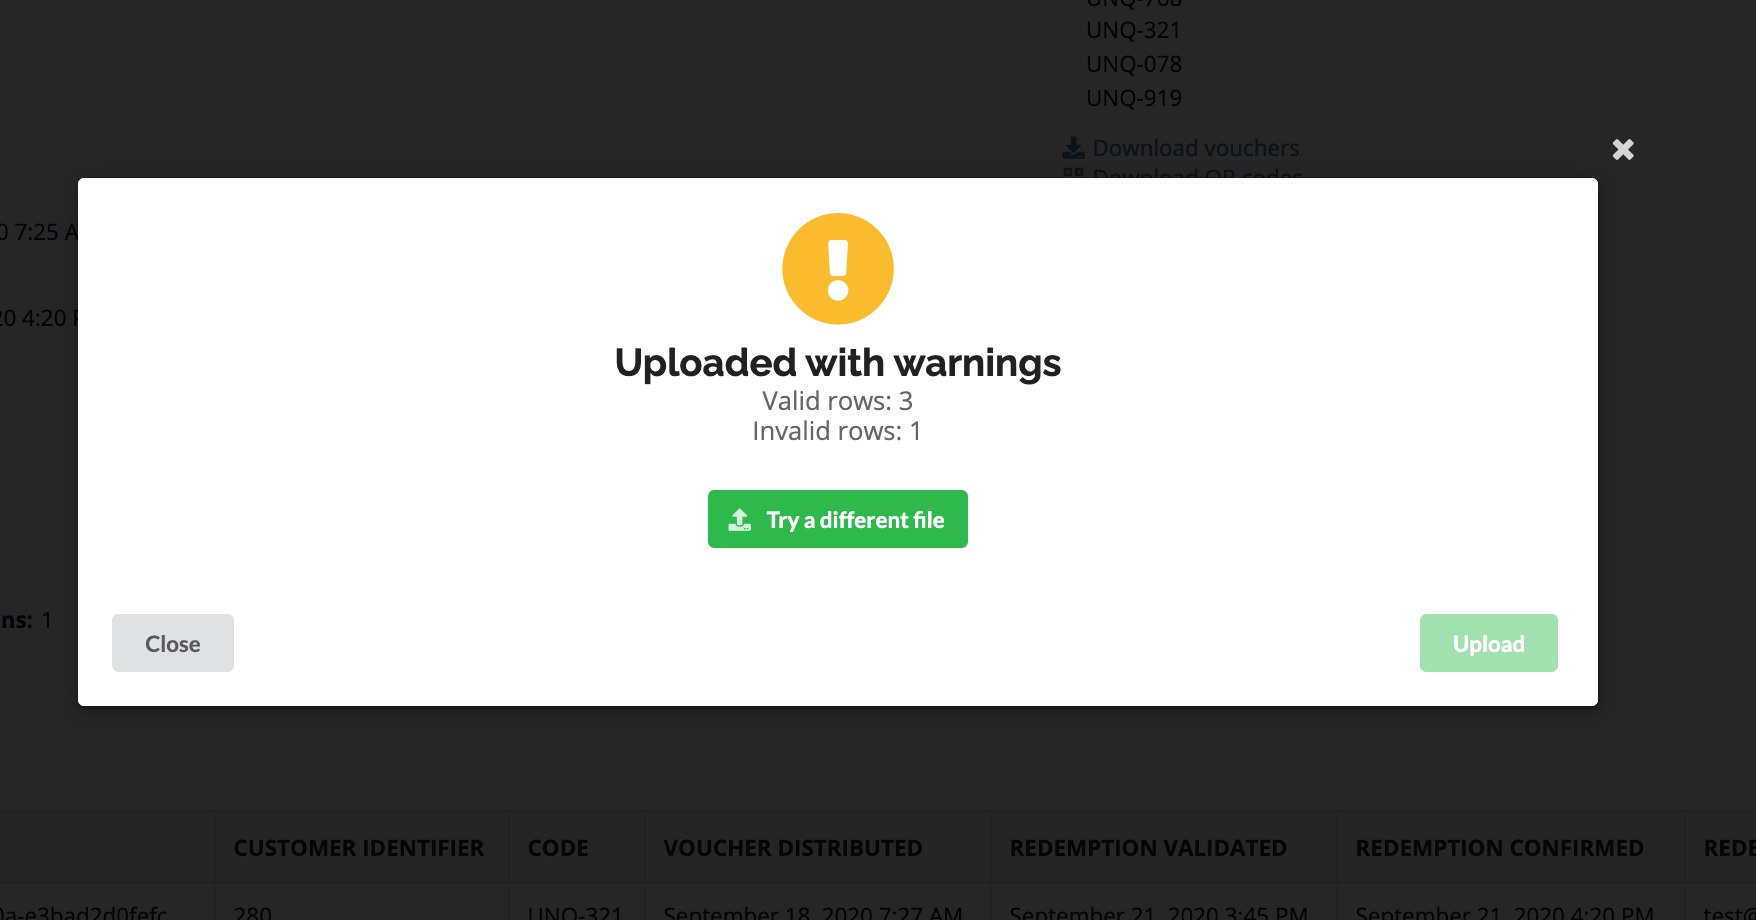Image resolution: width=1756 pixels, height=920 pixels.
Task: Confirm with the Upload button
Action: 1489,643
